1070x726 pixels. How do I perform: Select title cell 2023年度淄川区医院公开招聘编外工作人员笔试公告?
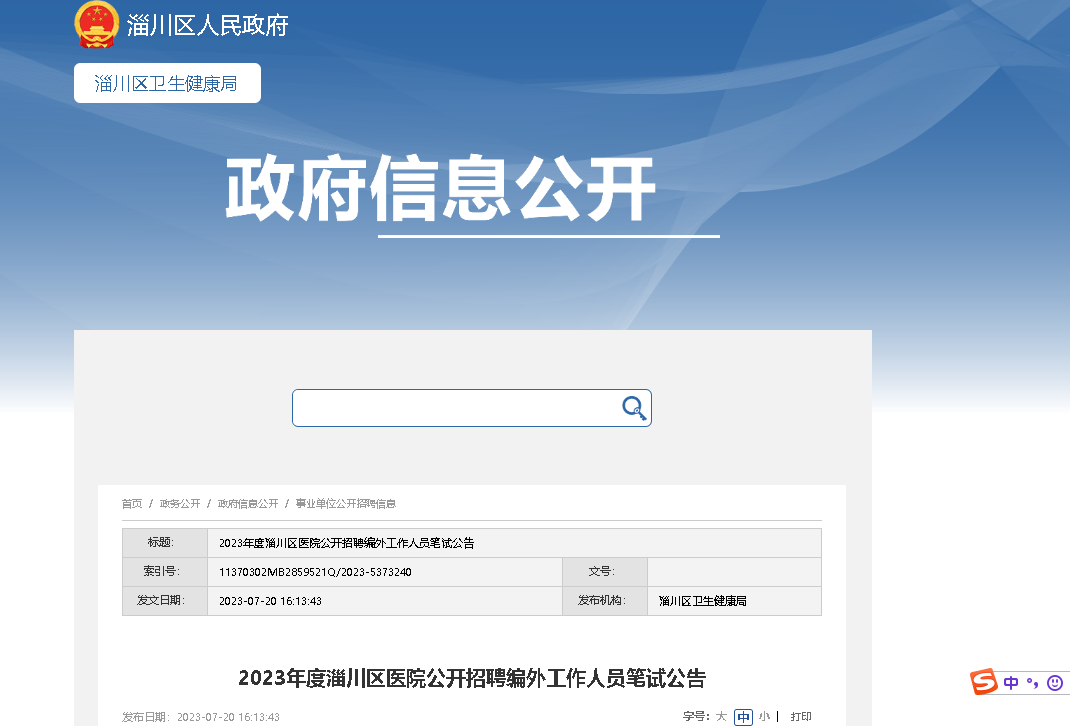[515, 543]
